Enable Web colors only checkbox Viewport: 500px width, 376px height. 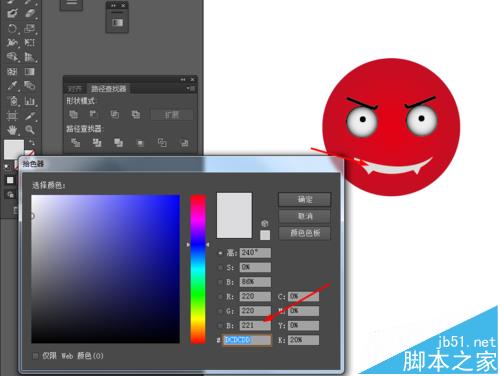[x=35, y=356]
